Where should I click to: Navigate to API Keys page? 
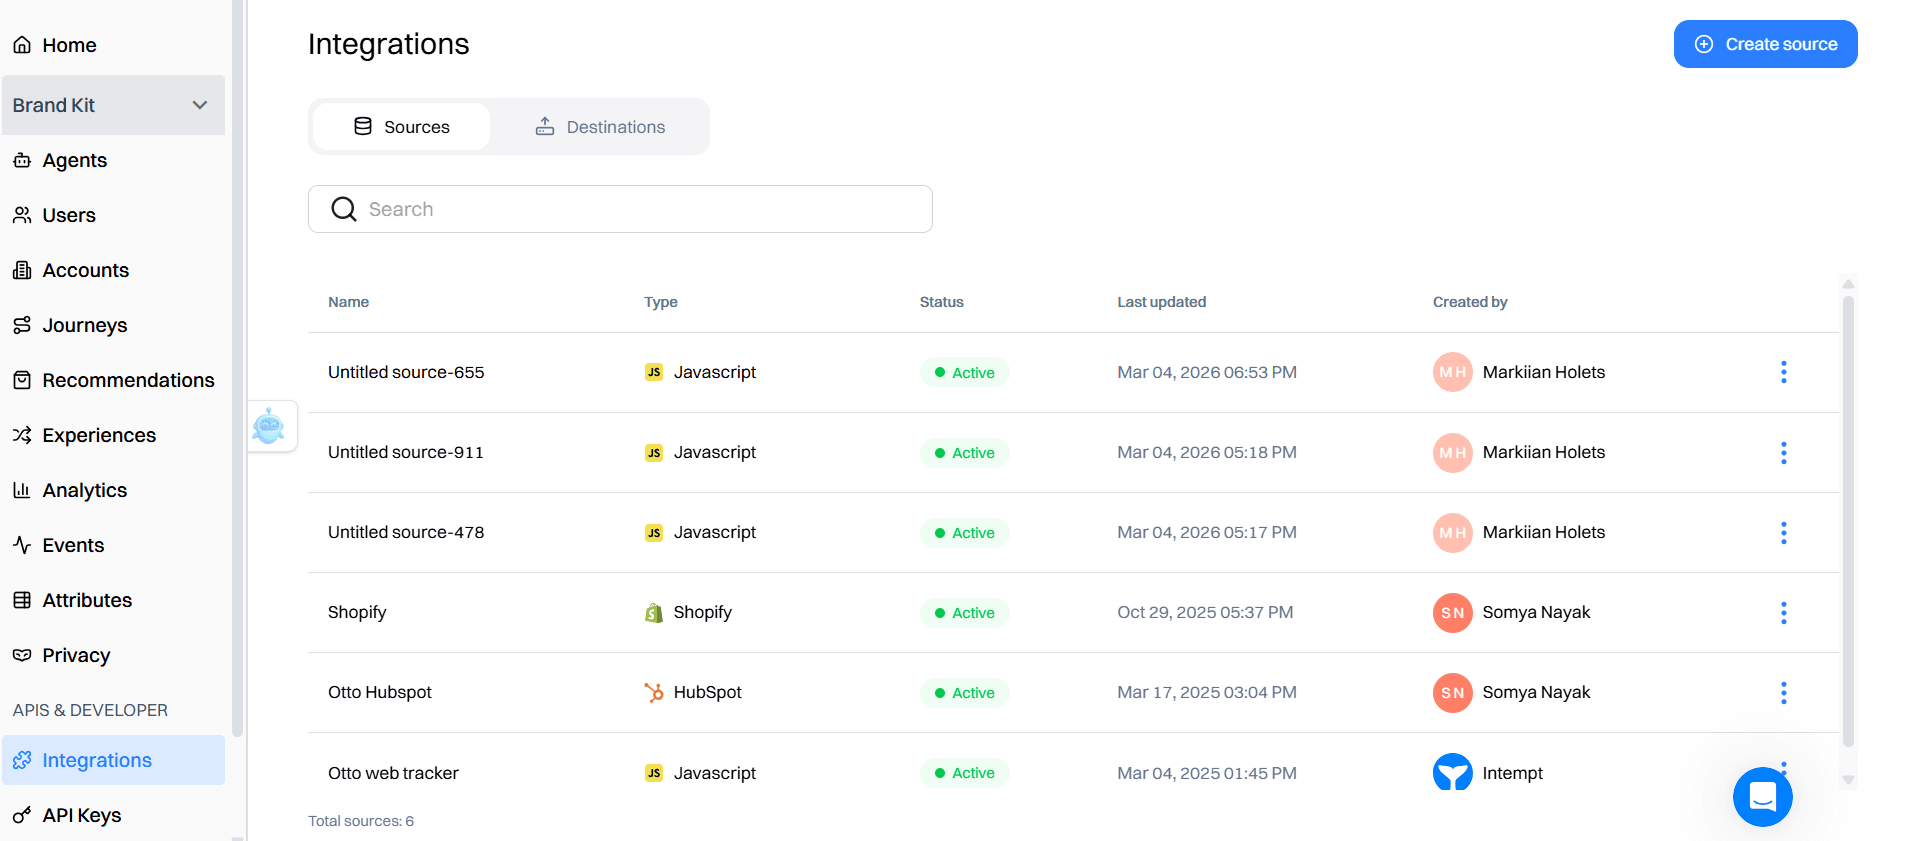tap(82, 815)
